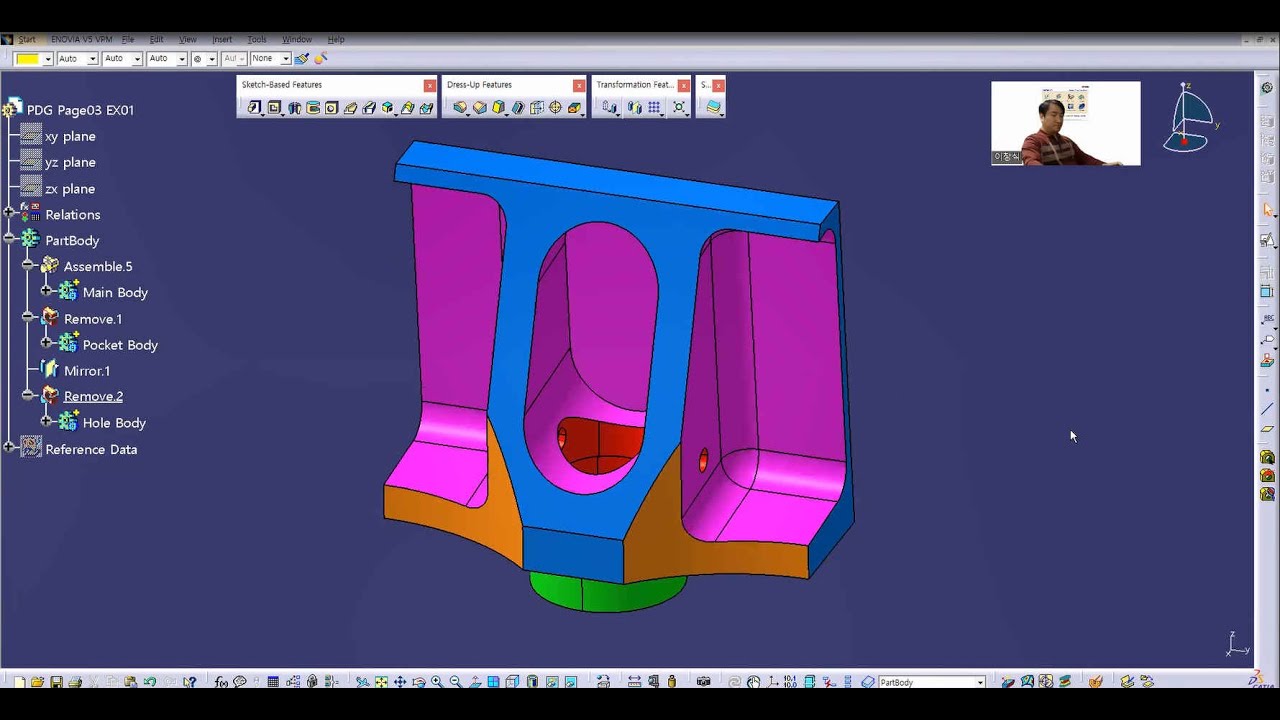Open the None layer dropdown
Image resolution: width=1280 pixels, height=720 pixels.
tap(285, 59)
